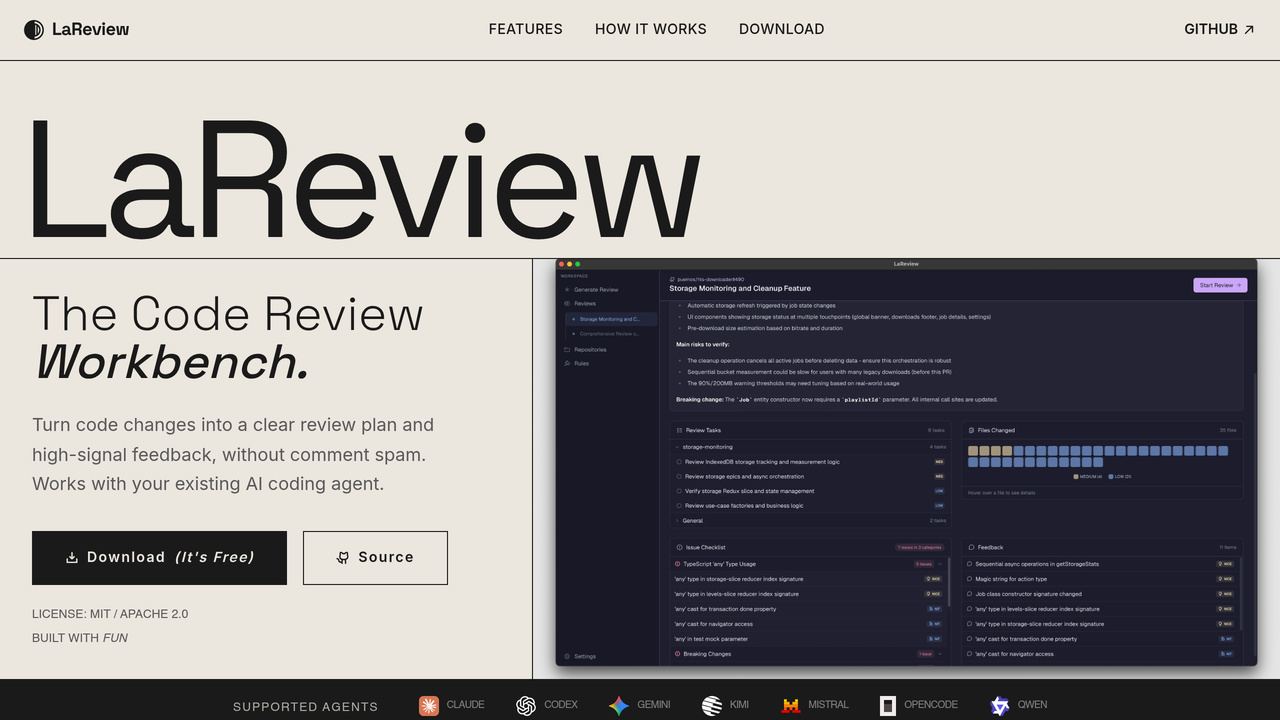This screenshot has width=1280, height=720.
Task: Select Storage Monitoring review in sidebar
Action: 612,319
